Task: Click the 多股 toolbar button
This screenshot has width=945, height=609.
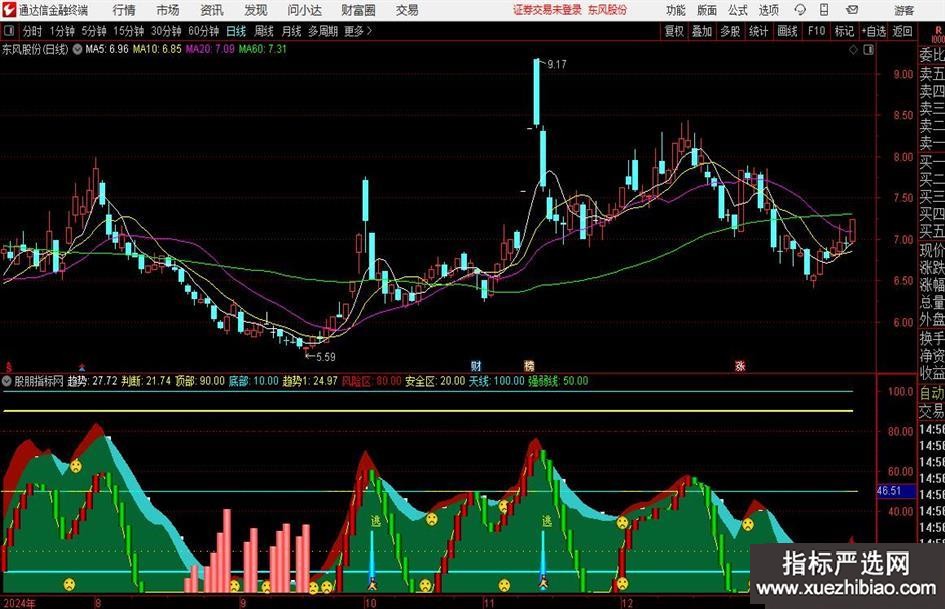Action: click(x=730, y=31)
